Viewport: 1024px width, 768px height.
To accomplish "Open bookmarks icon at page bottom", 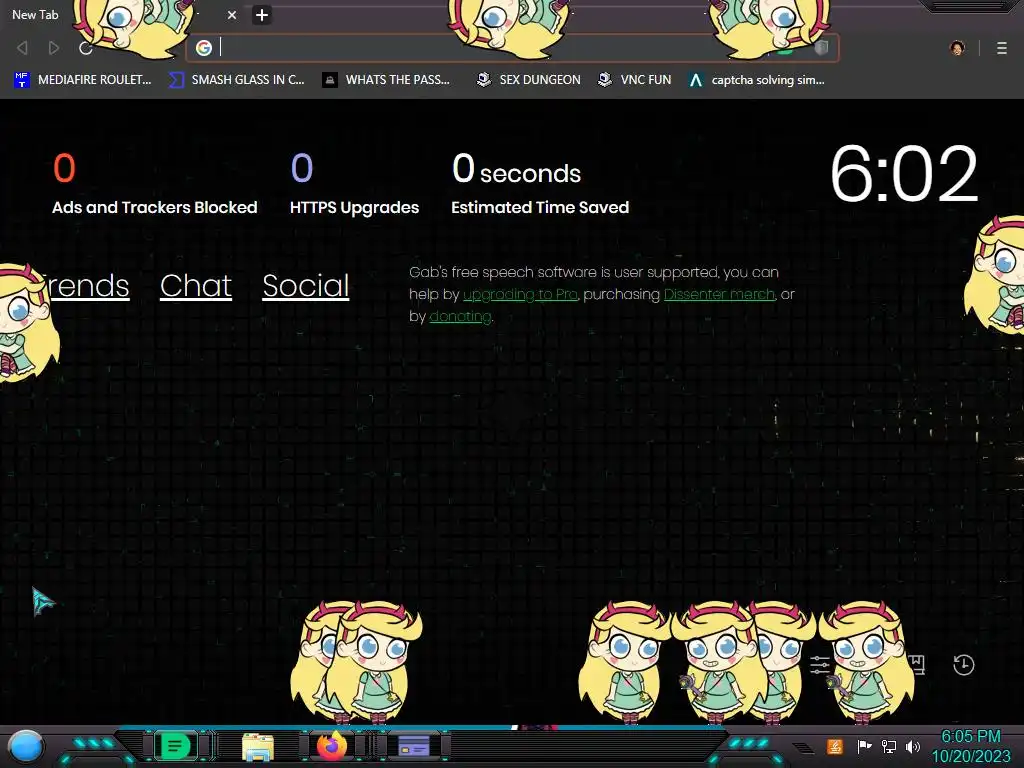I will pyautogui.click(x=917, y=665).
